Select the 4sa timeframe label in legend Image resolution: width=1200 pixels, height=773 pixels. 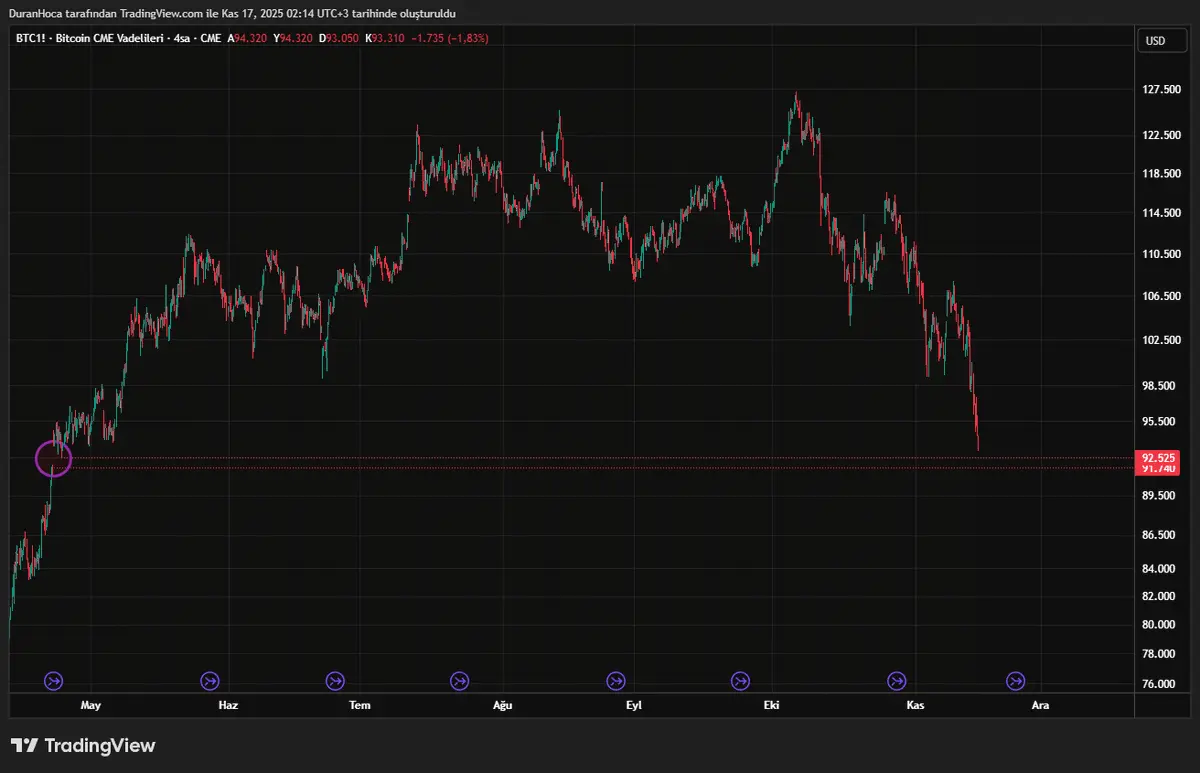tap(183, 38)
